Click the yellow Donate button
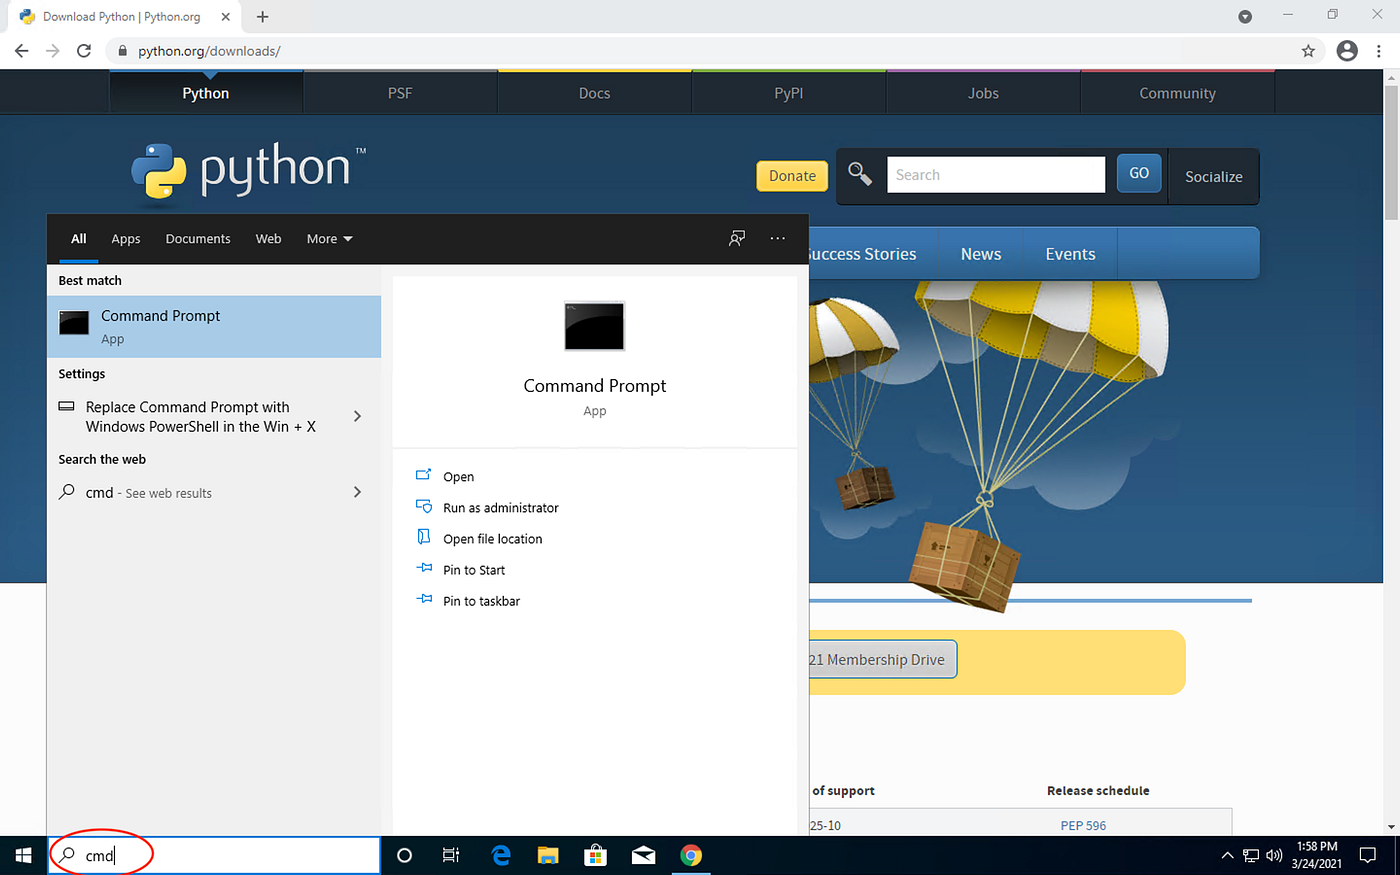The image size is (1400, 875). 792,176
